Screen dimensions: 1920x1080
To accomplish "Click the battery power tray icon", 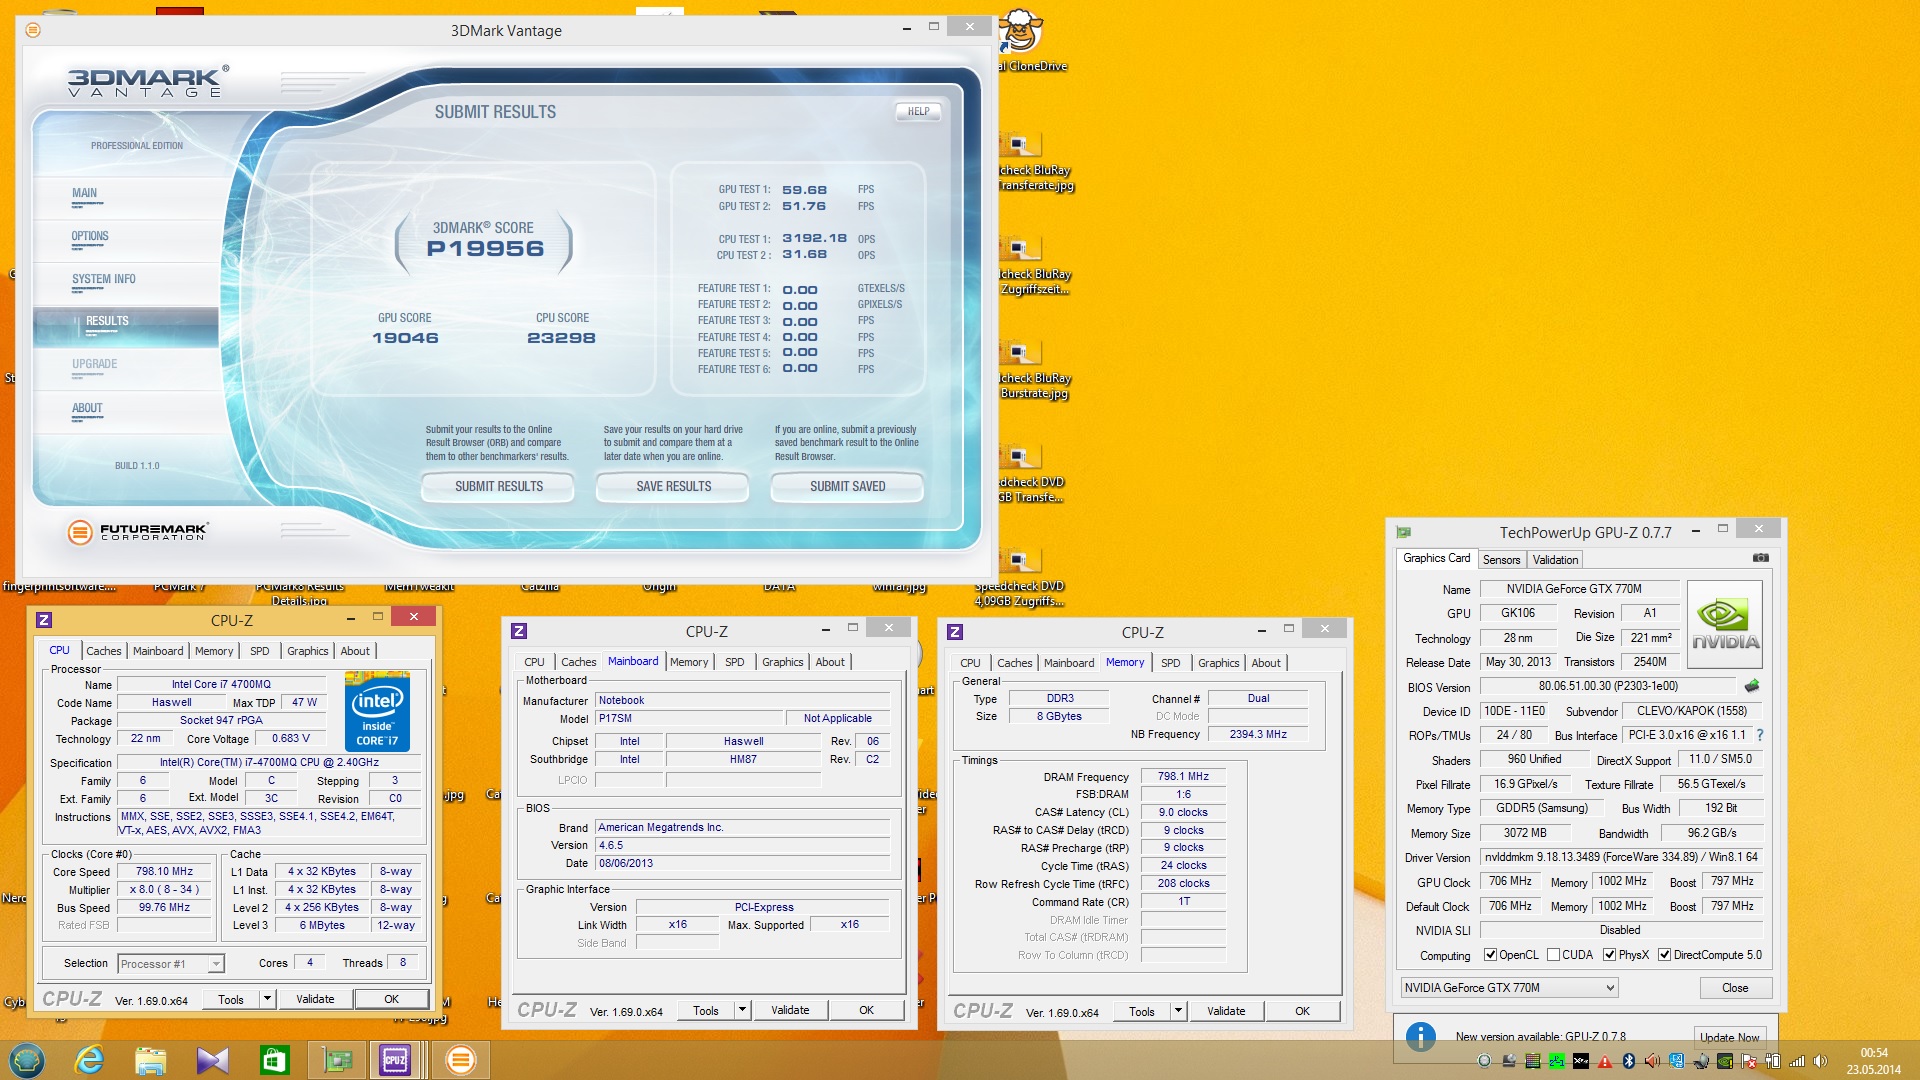I will 1773,1061.
